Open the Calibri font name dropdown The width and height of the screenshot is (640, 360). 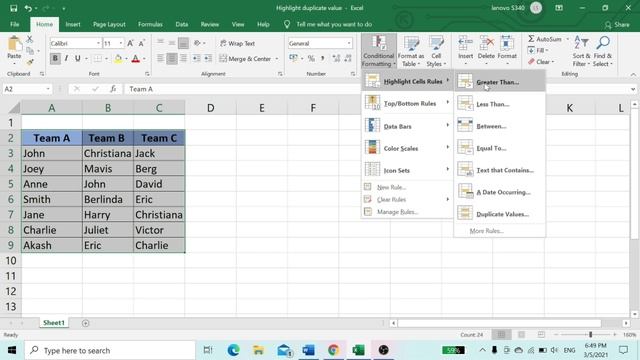pos(98,43)
